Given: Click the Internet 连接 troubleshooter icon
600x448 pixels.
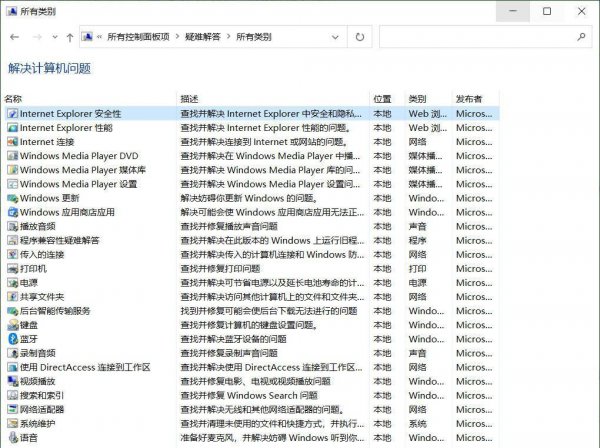Looking at the screenshot, I should (13, 142).
